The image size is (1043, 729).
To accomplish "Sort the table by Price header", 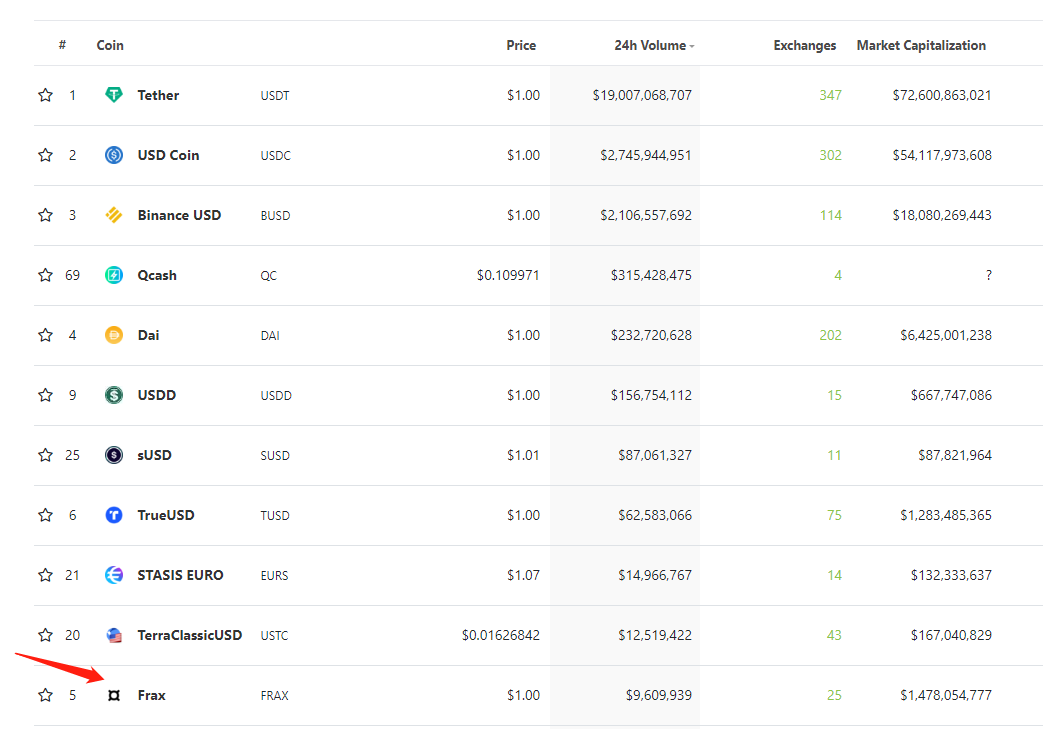I will [521, 45].
